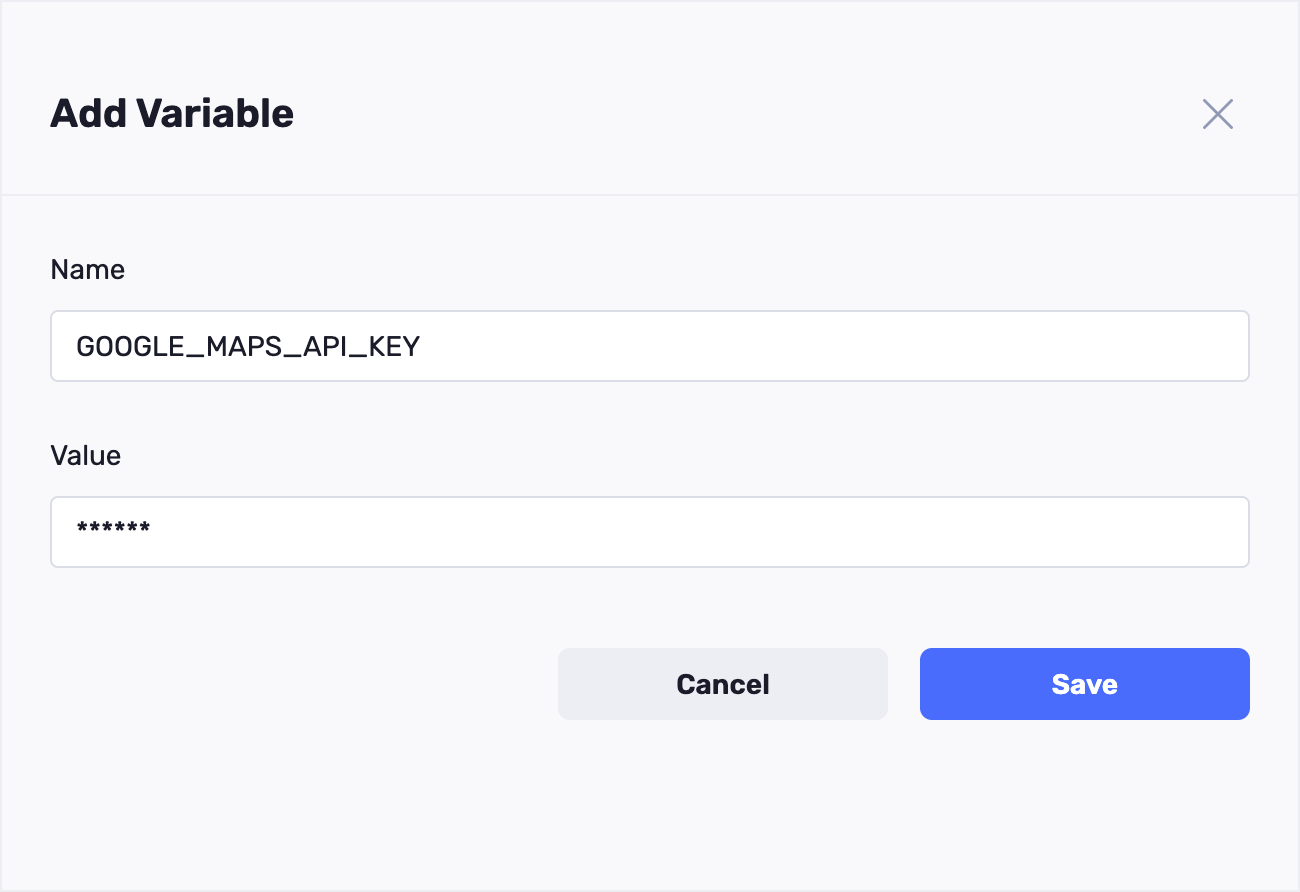Close the Add Variable dialog with X

[1217, 114]
